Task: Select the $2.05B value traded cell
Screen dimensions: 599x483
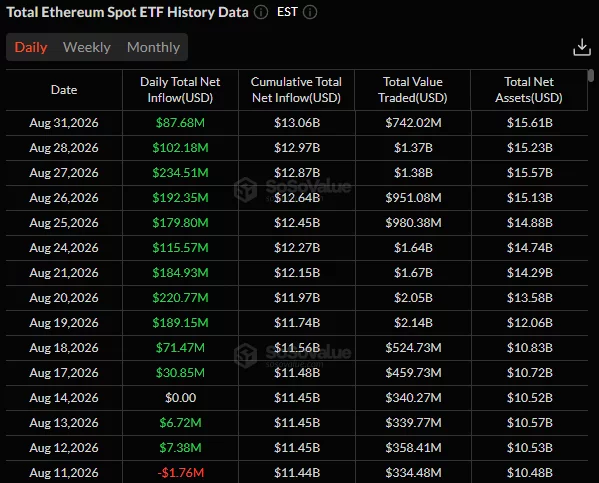Action: click(413, 298)
